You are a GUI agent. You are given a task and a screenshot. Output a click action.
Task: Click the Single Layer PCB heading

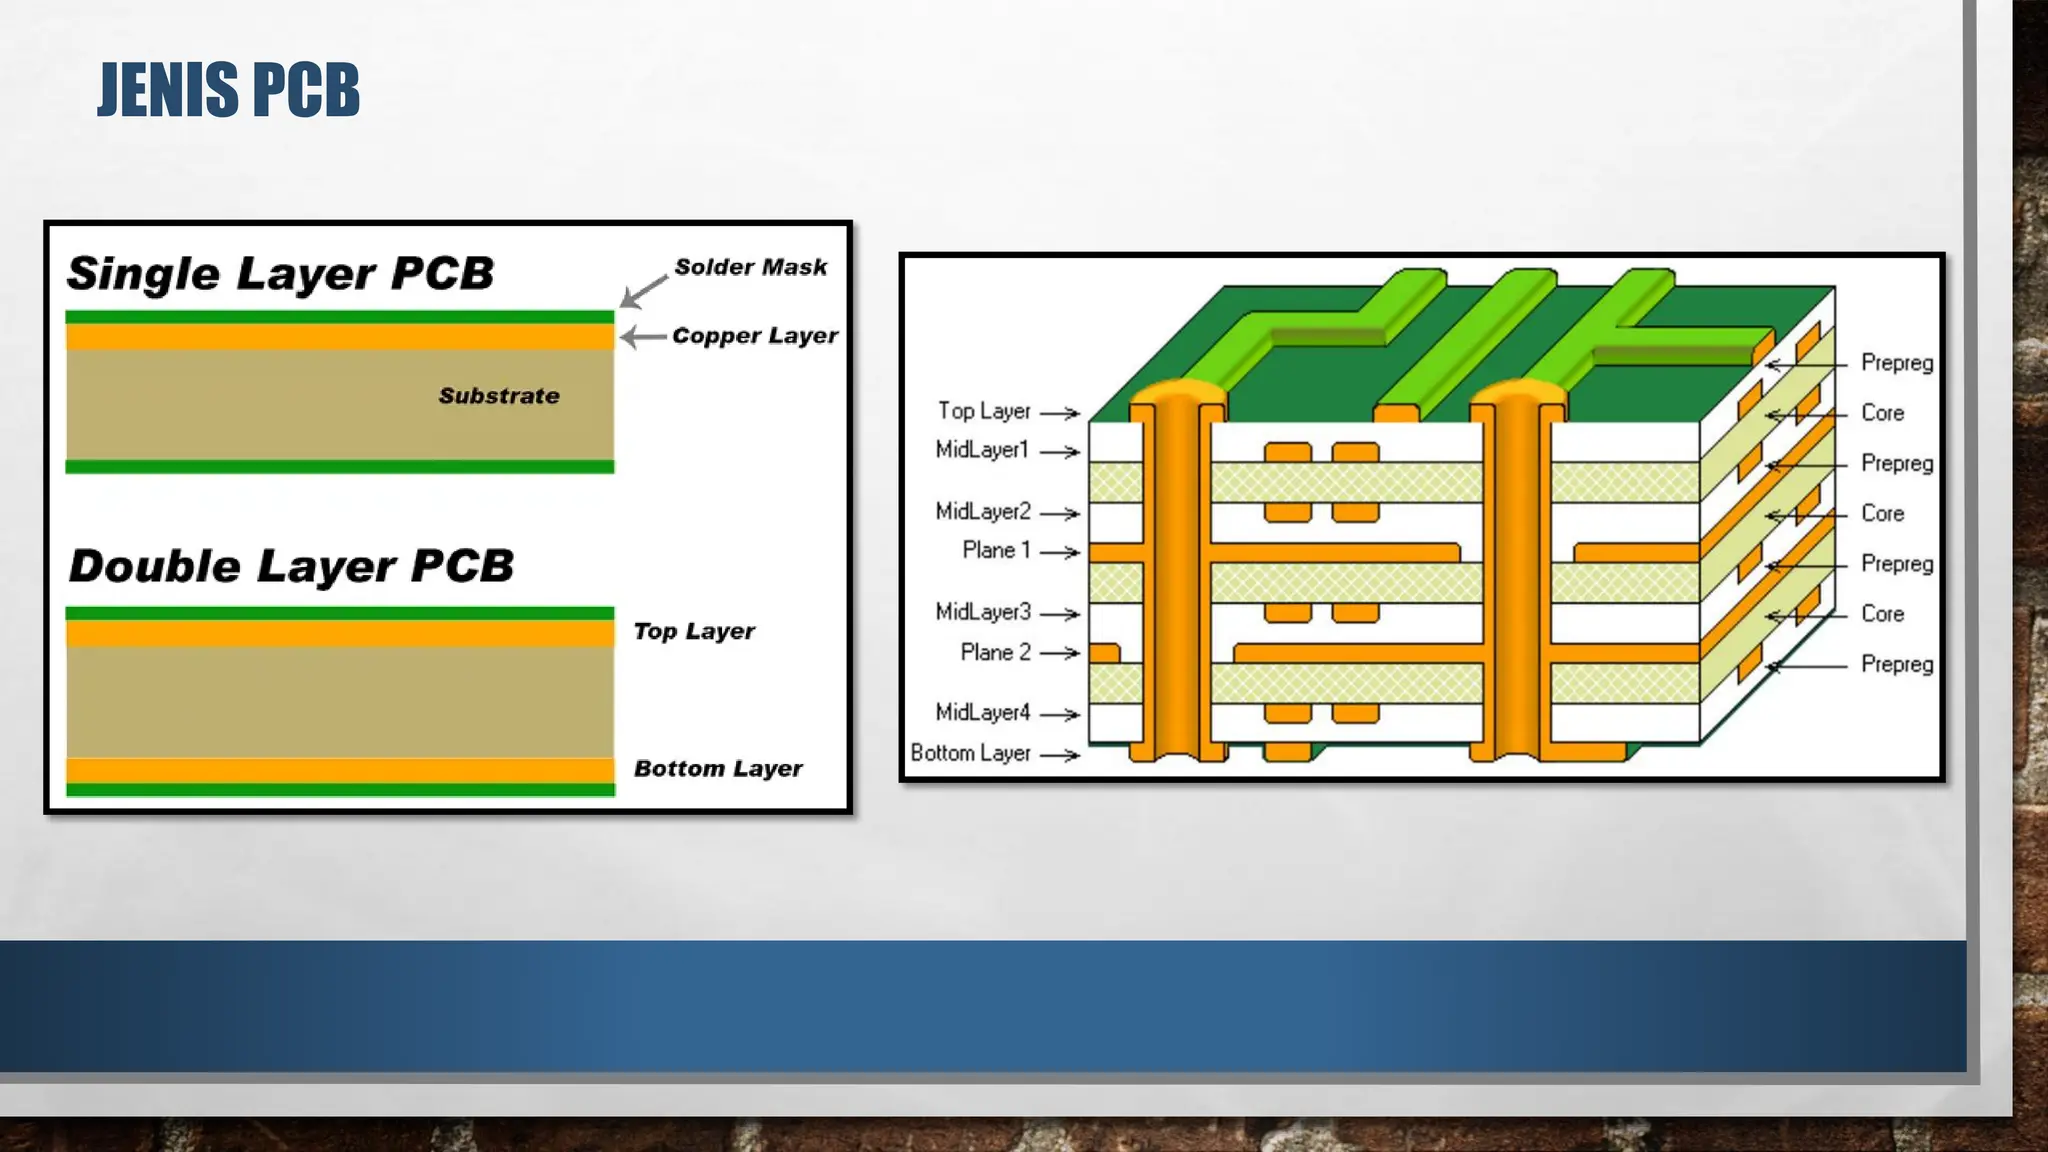[280, 273]
